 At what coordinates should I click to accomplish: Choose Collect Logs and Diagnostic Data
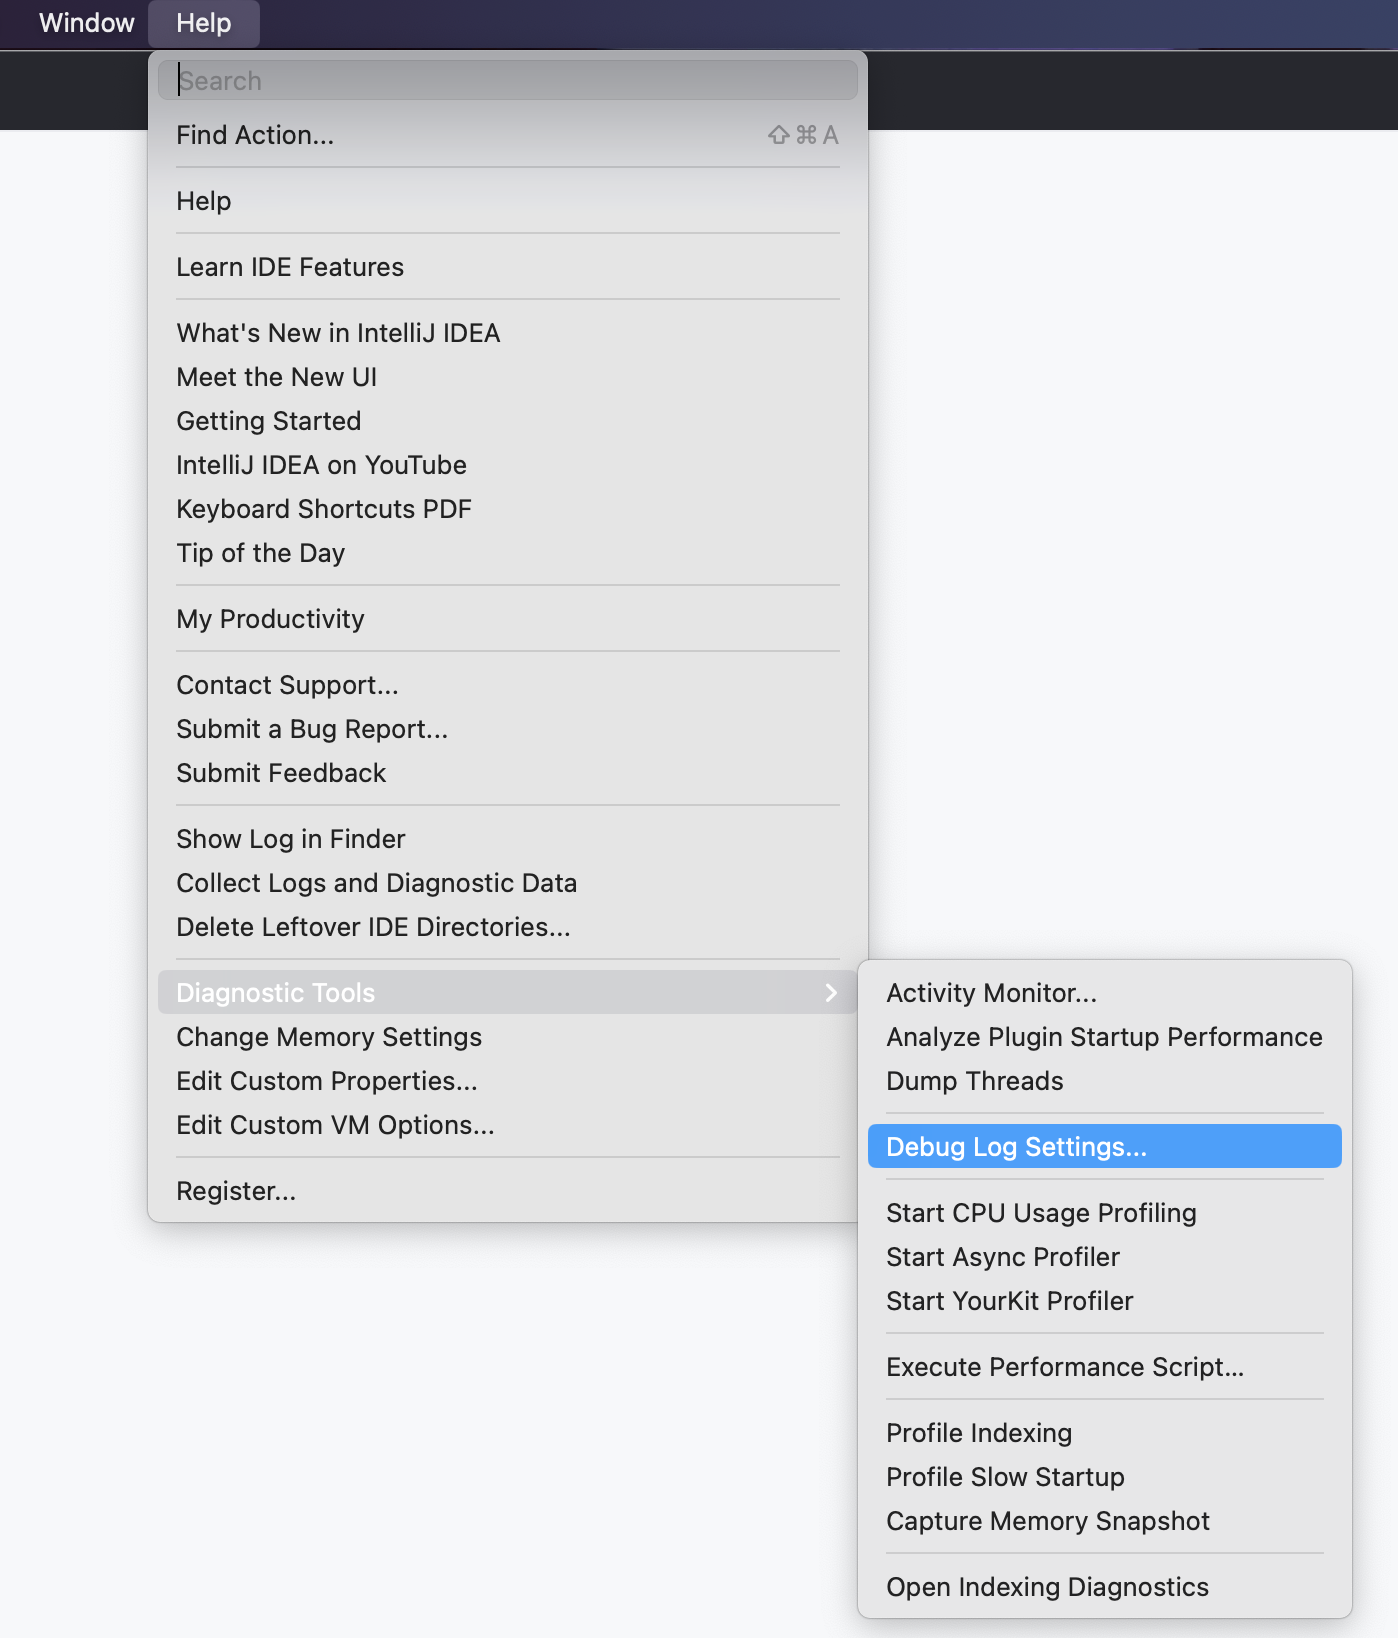pos(377,883)
